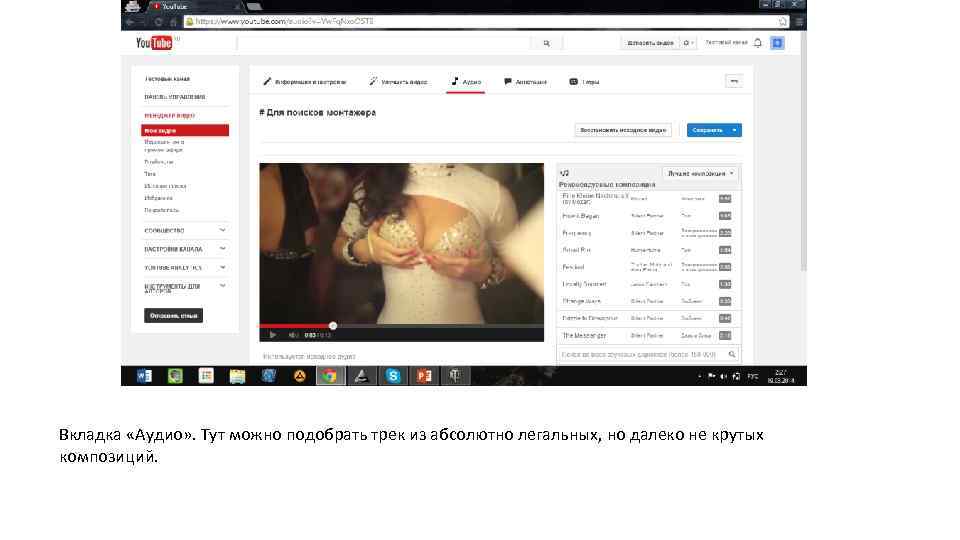Open the gear settings dropdown in the header
960x540 pixels.
tap(688, 43)
